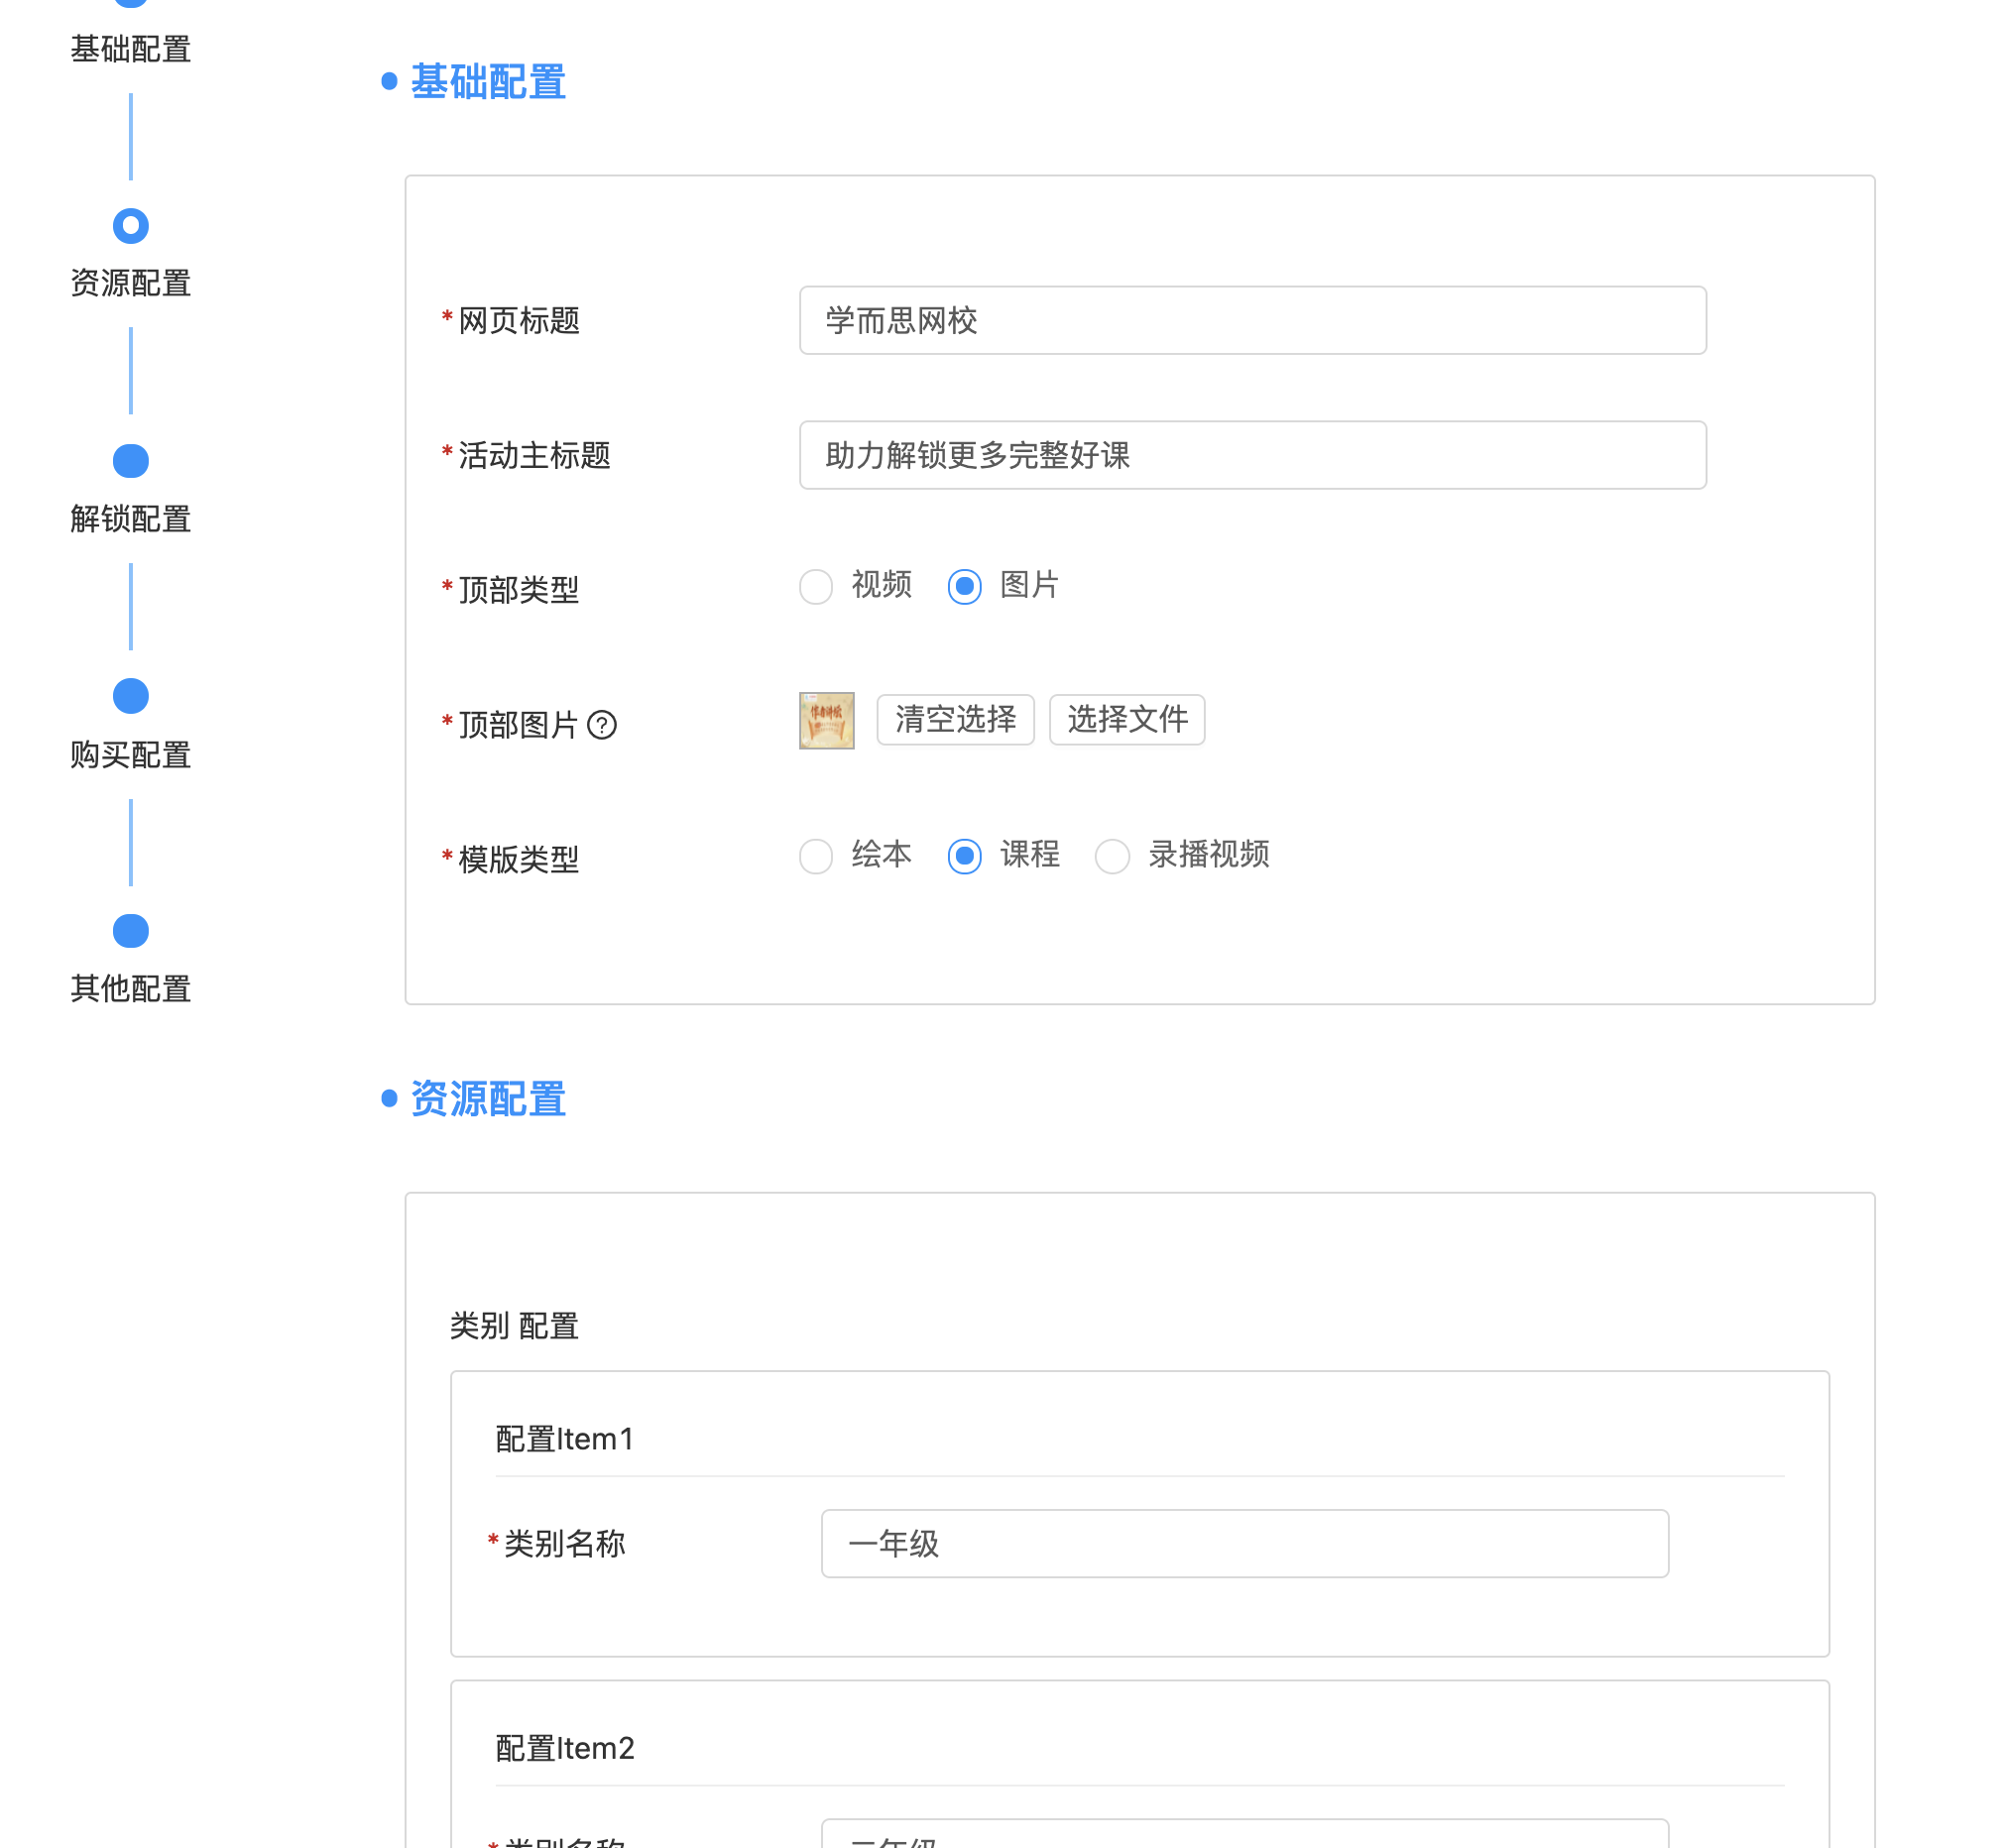Click the 解锁配置 step dot
This screenshot has width=2007, height=1848.
pyautogui.click(x=130, y=461)
